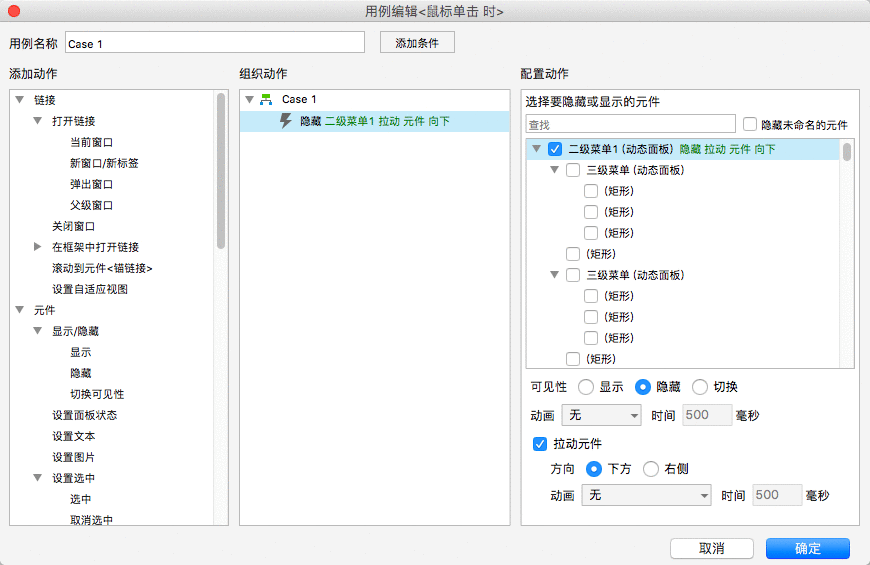This screenshot has width=870, height=565.
Task: Click the Case 1 flowchart icon
Action: pyautogui.click(x=266, y=99)
